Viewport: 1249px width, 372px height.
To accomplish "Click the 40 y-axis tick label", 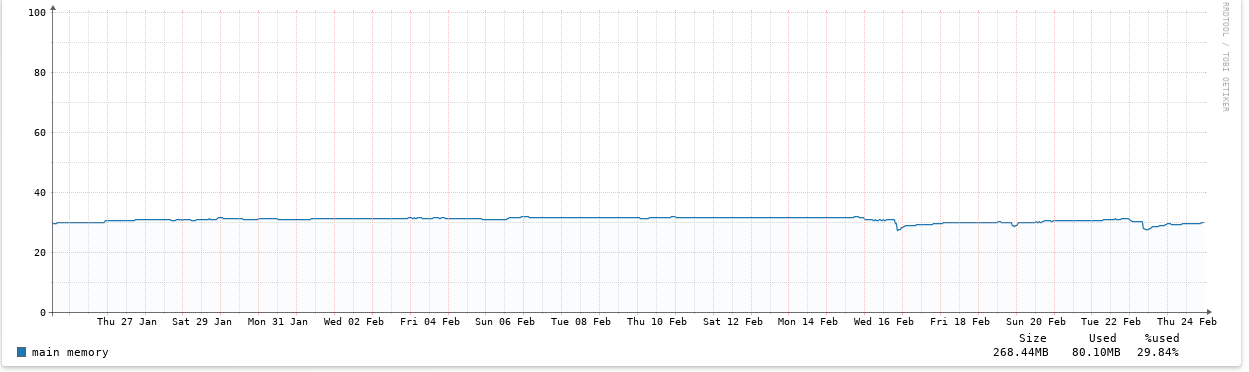I will (x=41, y=192).
